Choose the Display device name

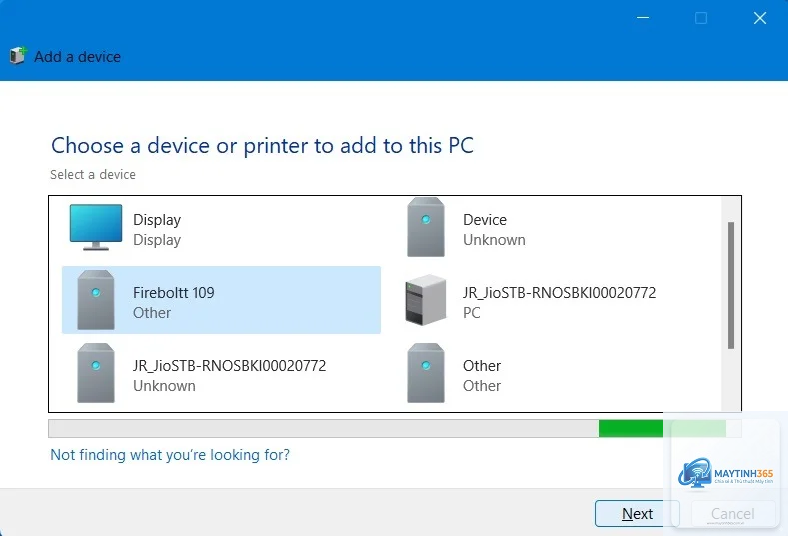157,220
